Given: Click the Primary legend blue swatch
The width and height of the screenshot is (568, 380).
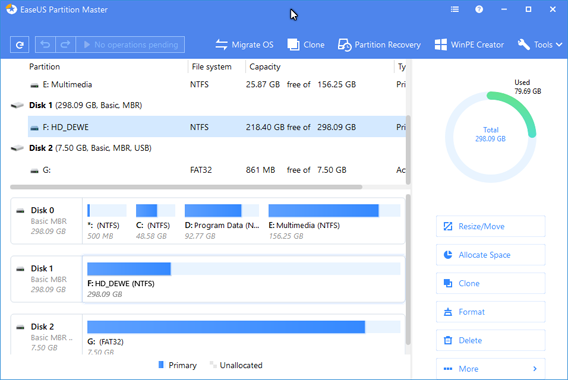Looking at the screenshot, I should (161, 365).
